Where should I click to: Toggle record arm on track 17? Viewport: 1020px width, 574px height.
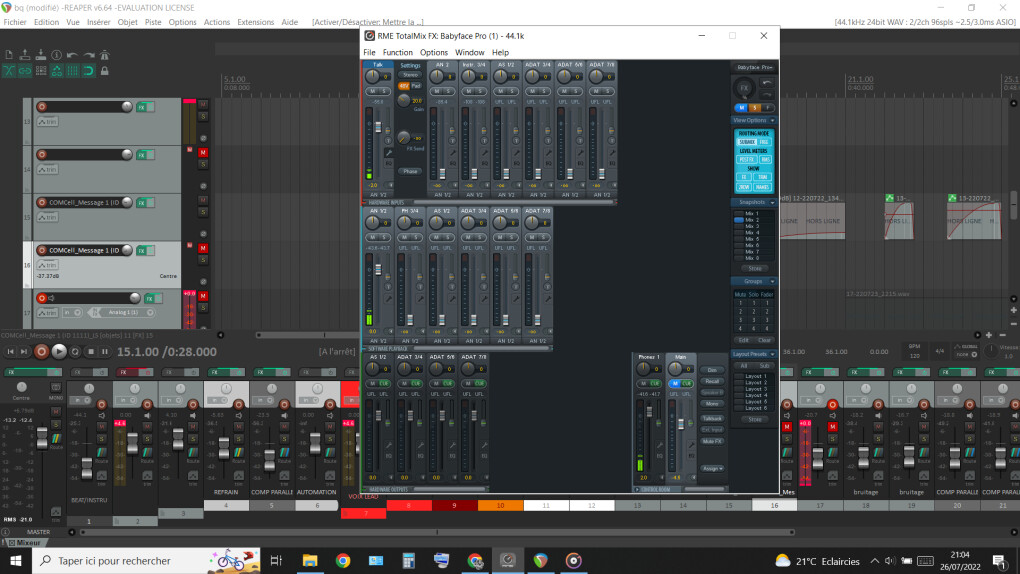coord(42,298)
